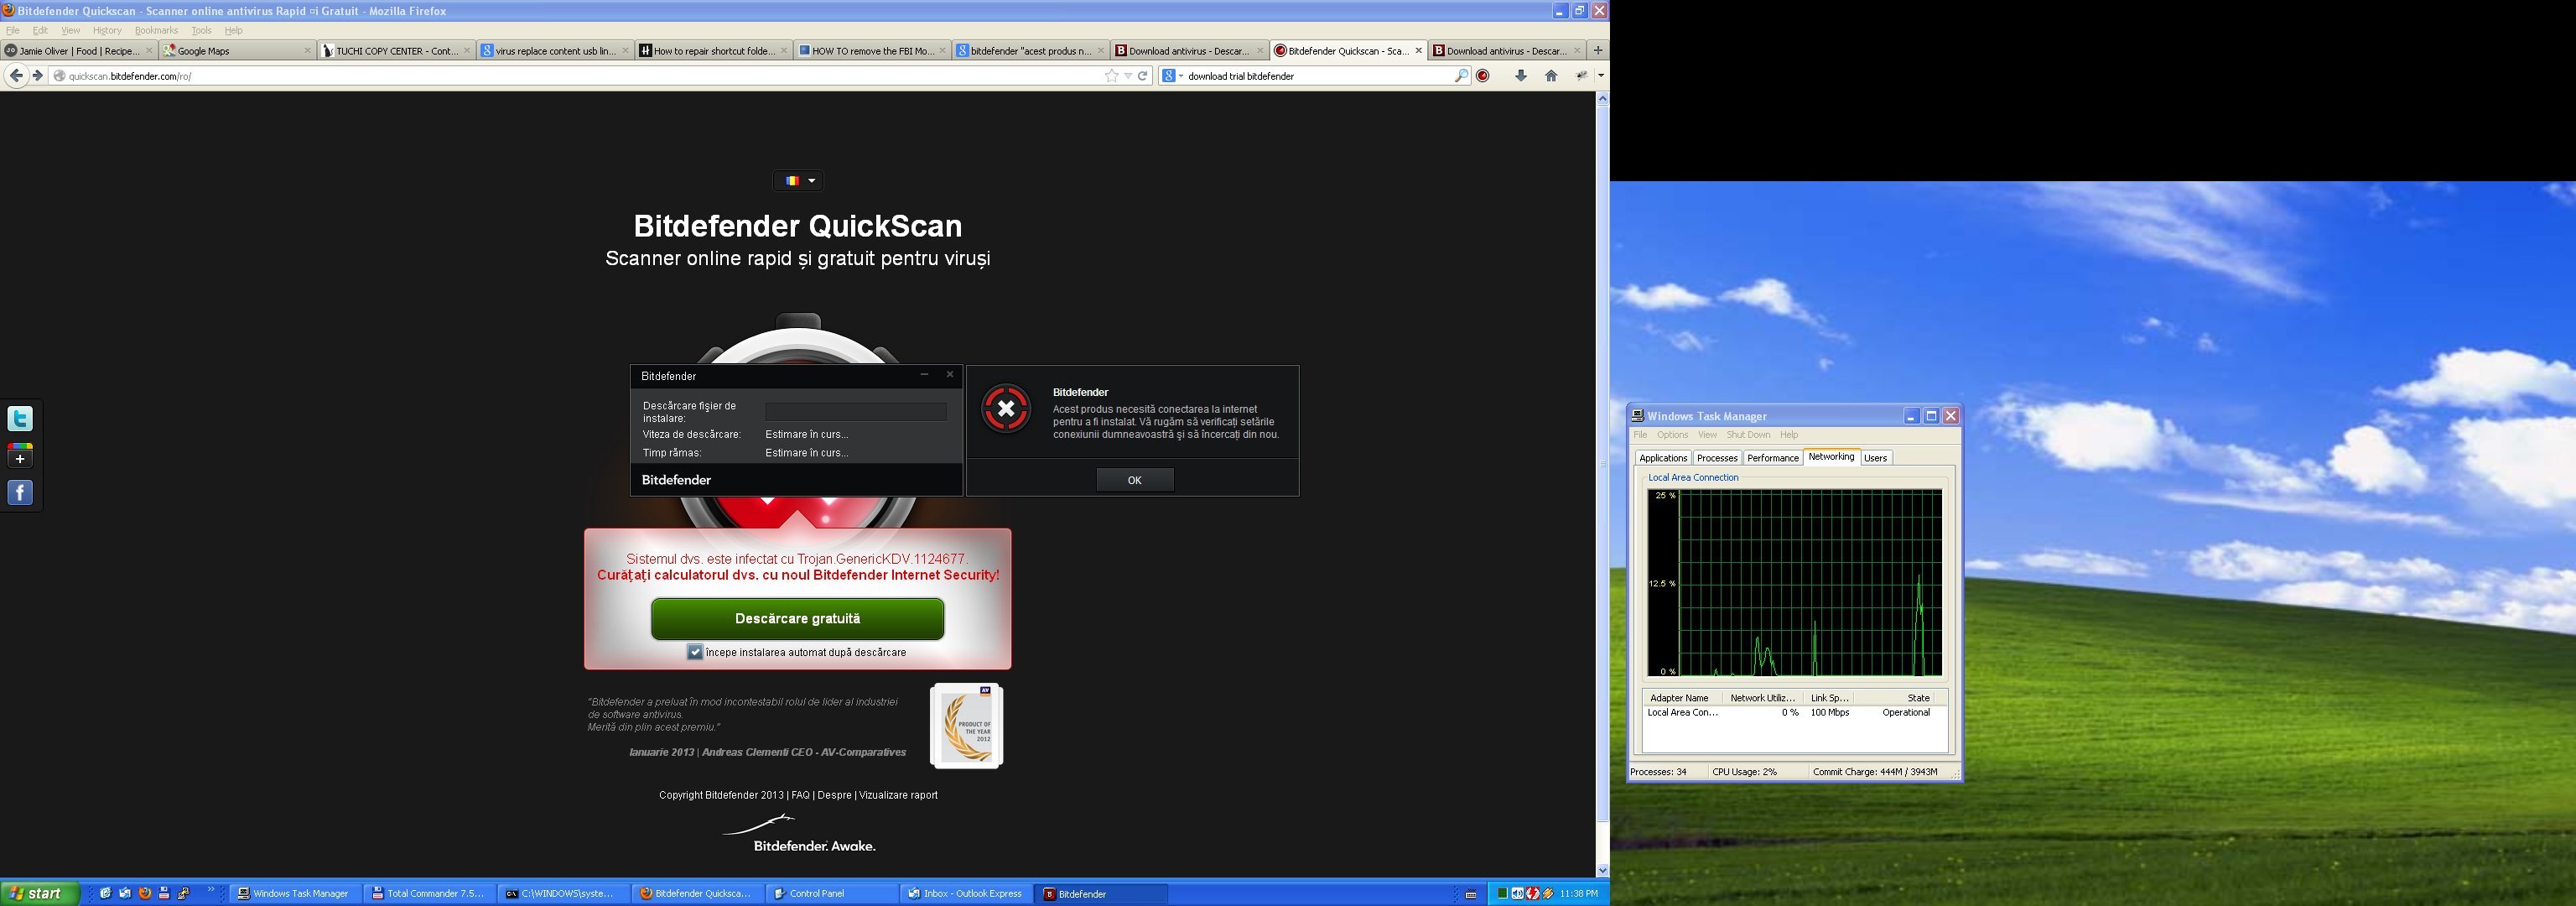The height and width of the screenshot is (906, 2576).
Task: Bookmark this page with the star icon
Action: [1111, 76]
